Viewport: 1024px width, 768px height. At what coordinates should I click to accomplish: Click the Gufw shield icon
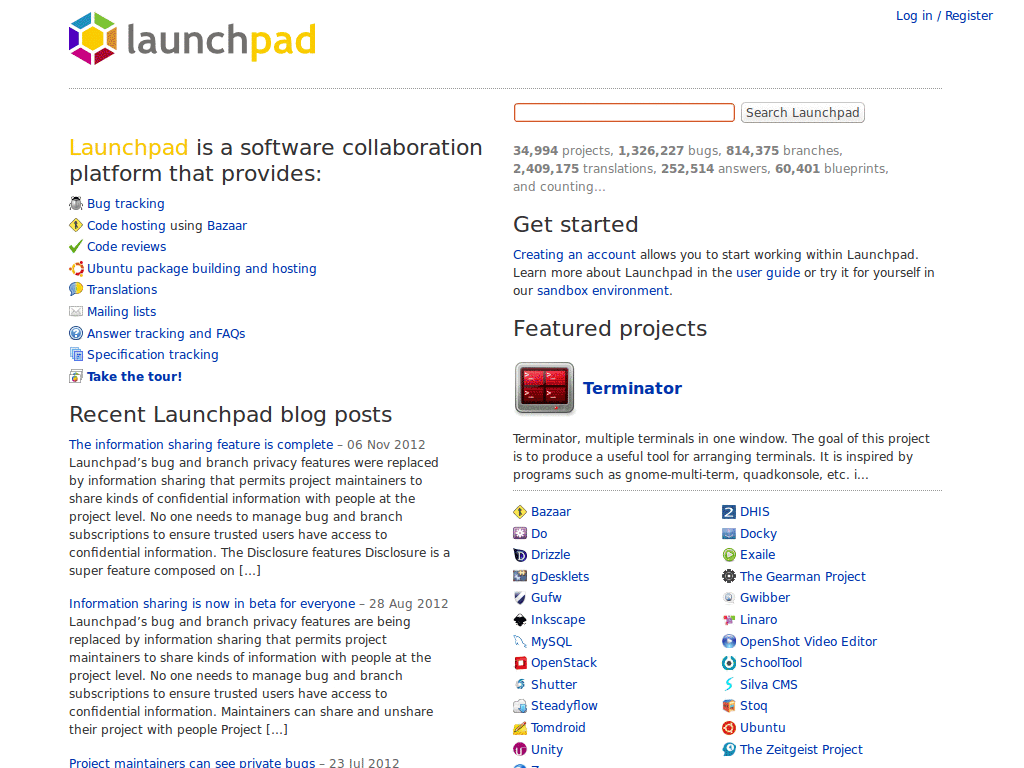click(x=520, y=598)
